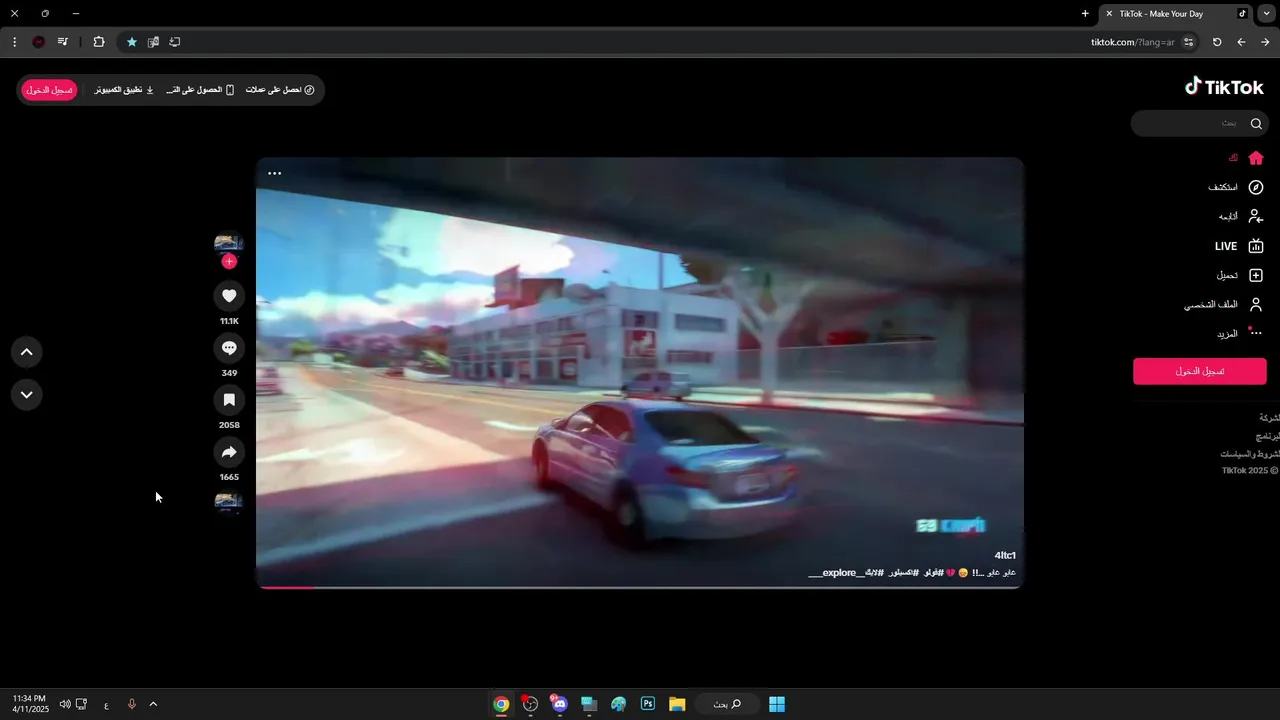Open Photoshop from the taskbar

tap(647, 704)
